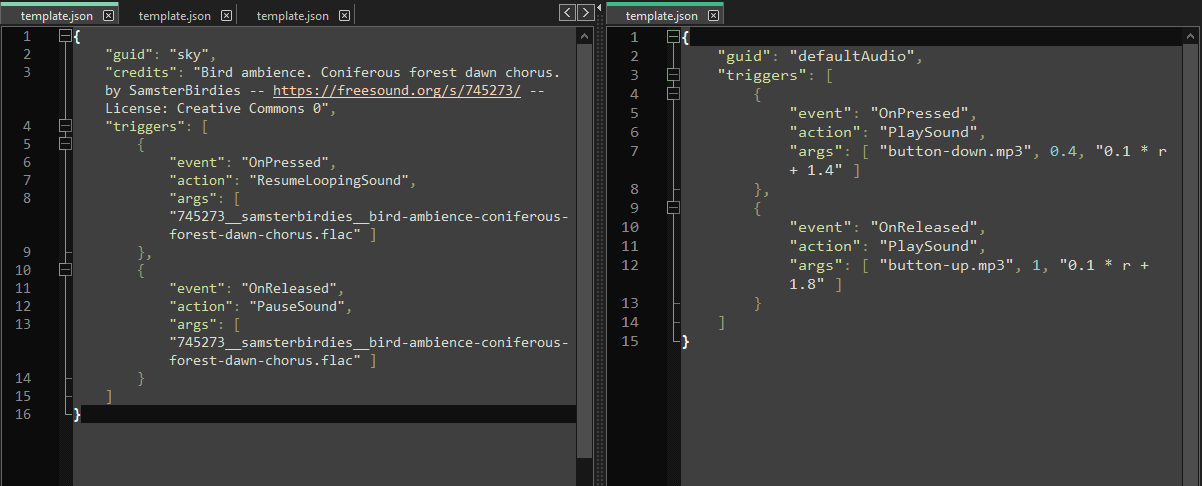Collapse the triggers array in the defaultAudio file
The image size is (1202, 486).
pos(673,75)
